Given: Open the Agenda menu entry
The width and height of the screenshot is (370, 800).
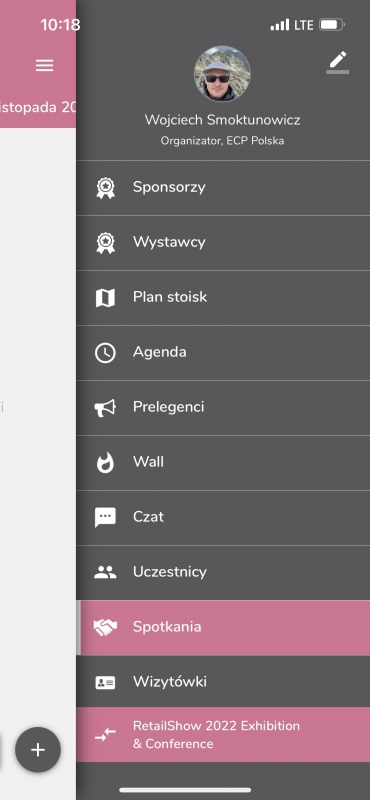Looking at the screenshot, I should [223, 353].
